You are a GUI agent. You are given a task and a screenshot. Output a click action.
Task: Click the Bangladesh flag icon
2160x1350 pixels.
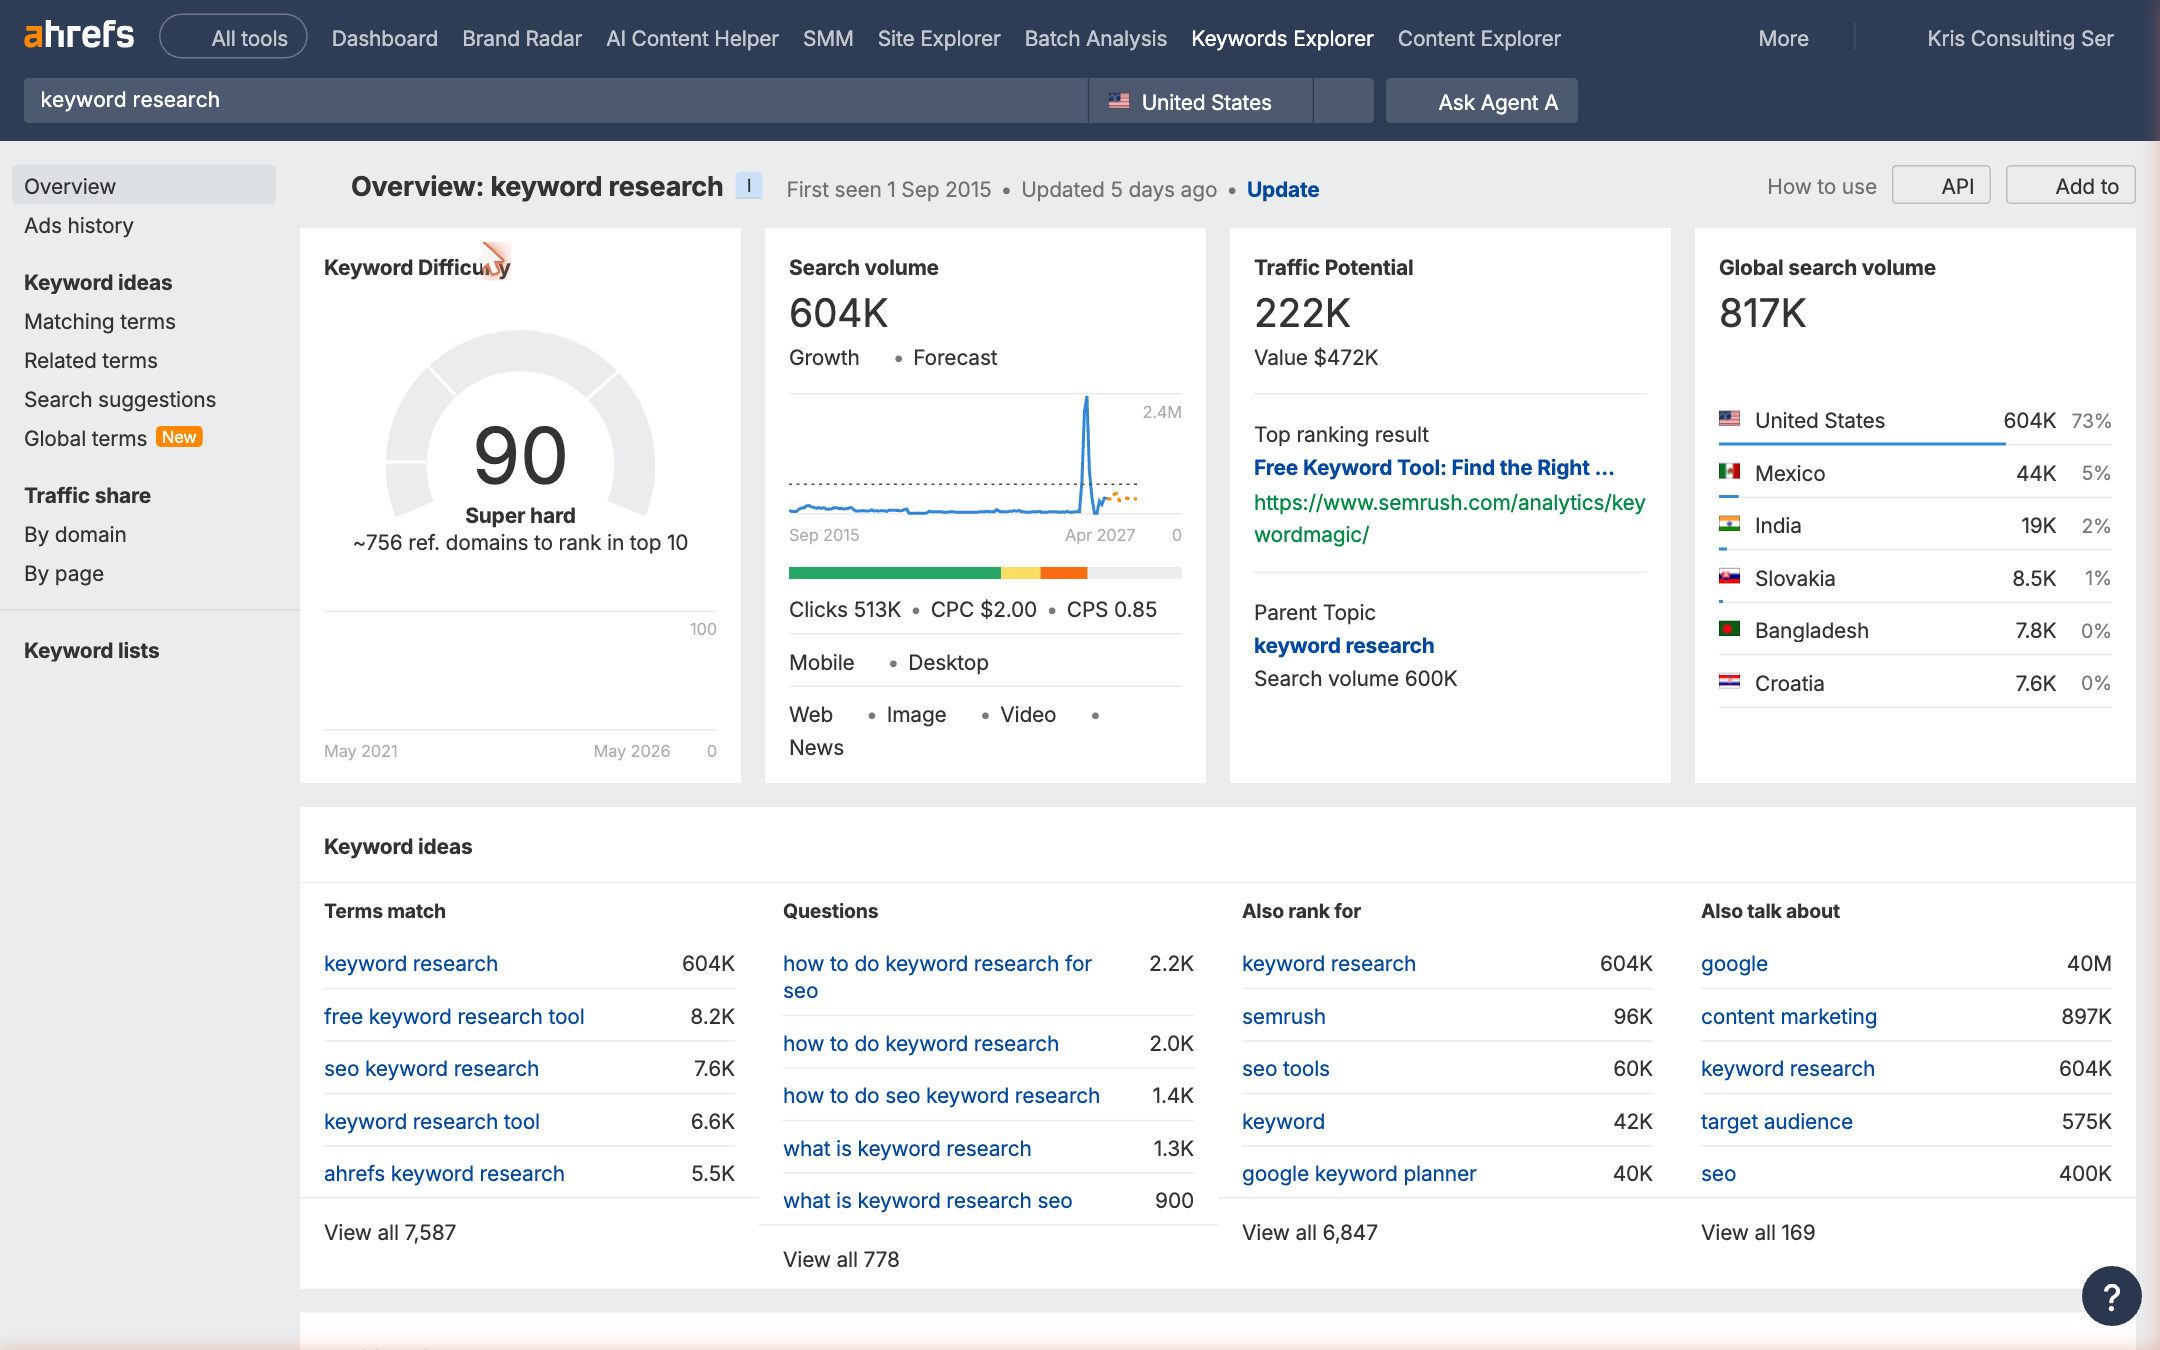click(x=1729, y=629)
